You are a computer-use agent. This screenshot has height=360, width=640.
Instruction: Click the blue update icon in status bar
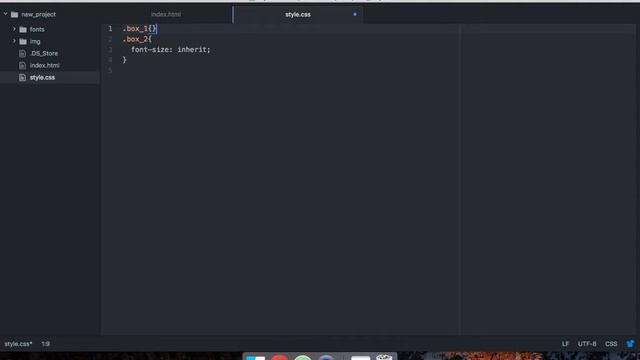[631, 344]
